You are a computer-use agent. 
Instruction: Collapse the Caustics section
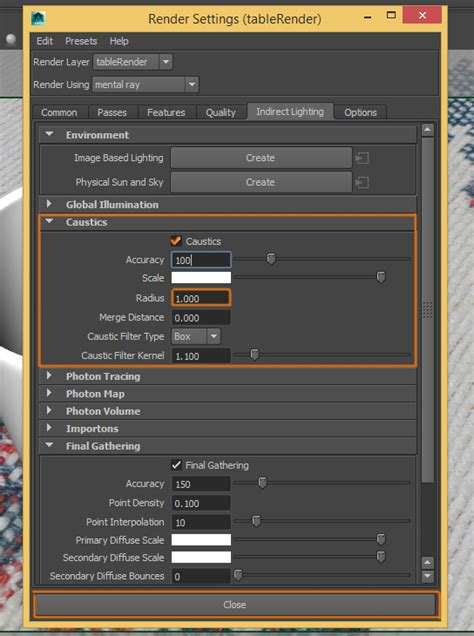tap(49, 221)
